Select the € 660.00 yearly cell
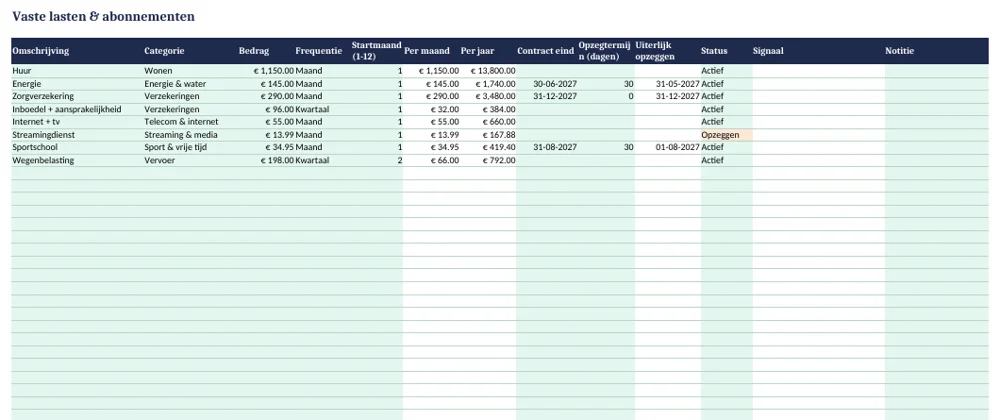This screenshot has height=420, width=1000. click(488, 122)
